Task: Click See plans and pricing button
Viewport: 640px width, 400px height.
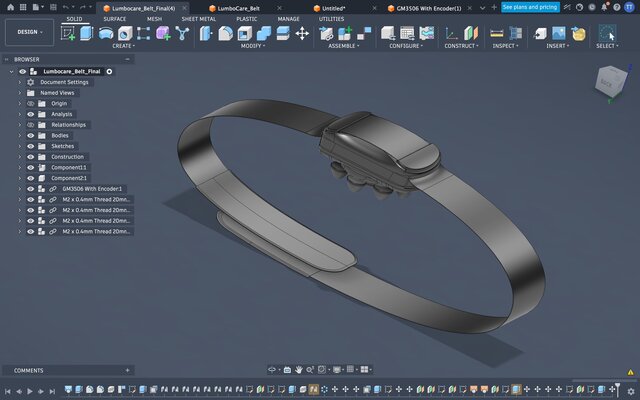Action: 530,7
